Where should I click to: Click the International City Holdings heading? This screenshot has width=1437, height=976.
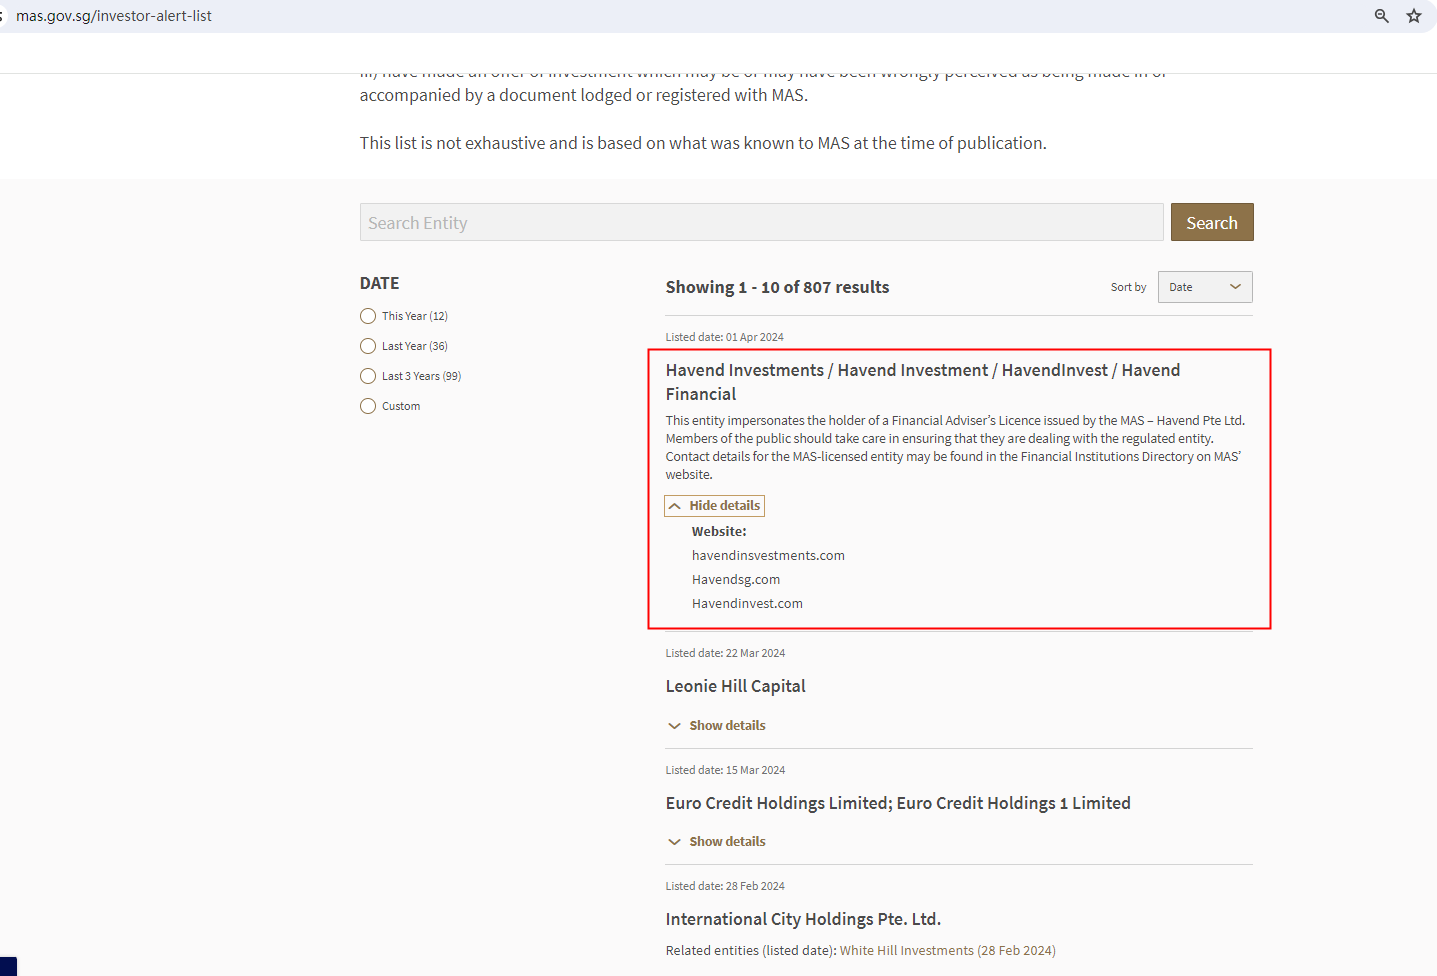(803, 919)
